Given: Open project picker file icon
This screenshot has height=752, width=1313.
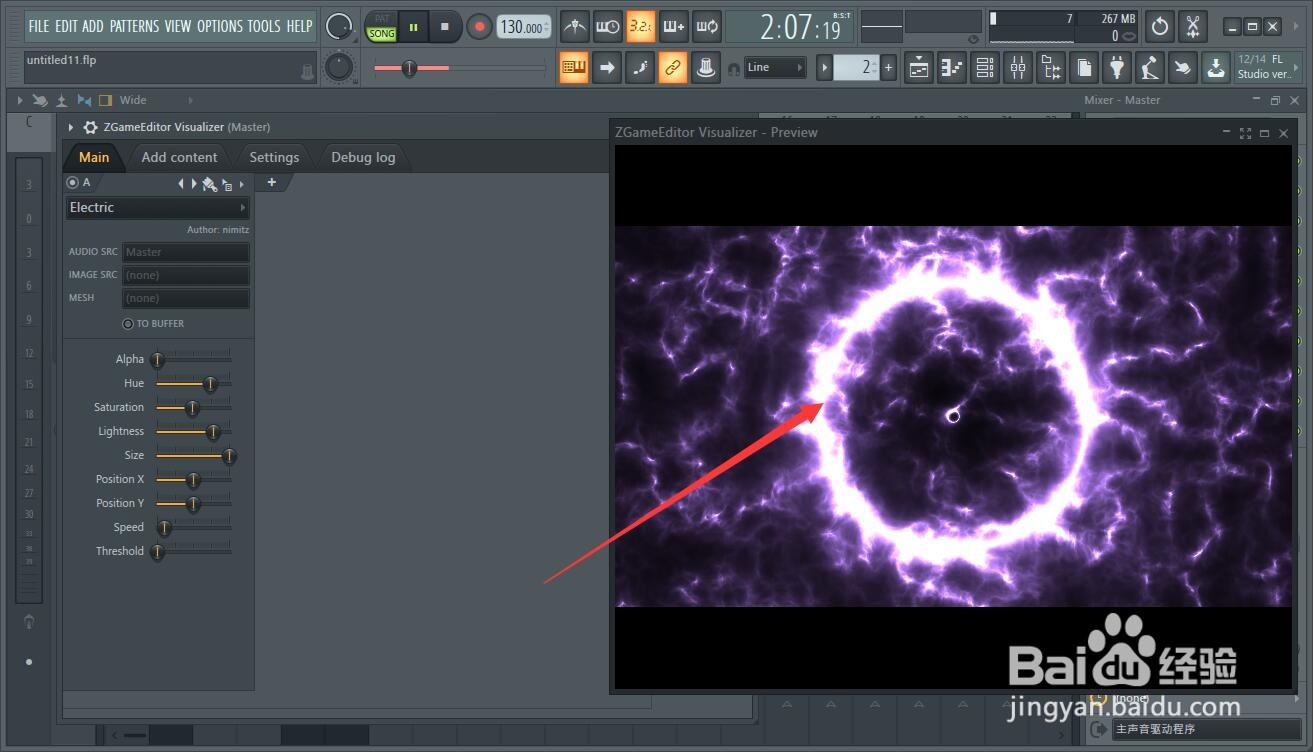Looking at the screenshot, I should coord(1084,68).
